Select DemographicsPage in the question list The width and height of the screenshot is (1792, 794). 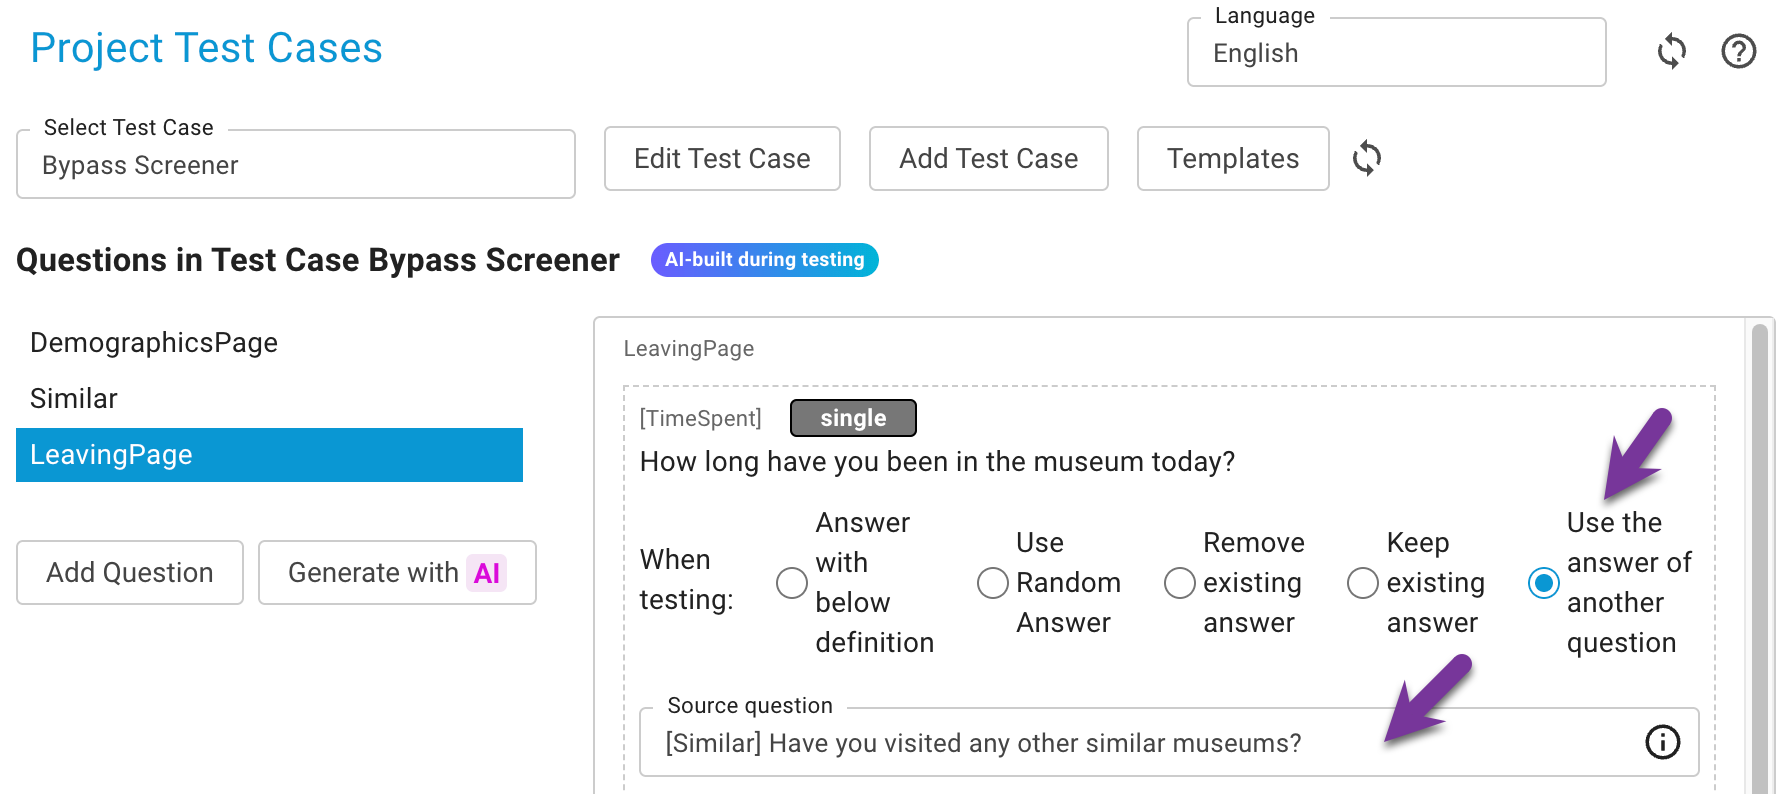coord(269,343)
